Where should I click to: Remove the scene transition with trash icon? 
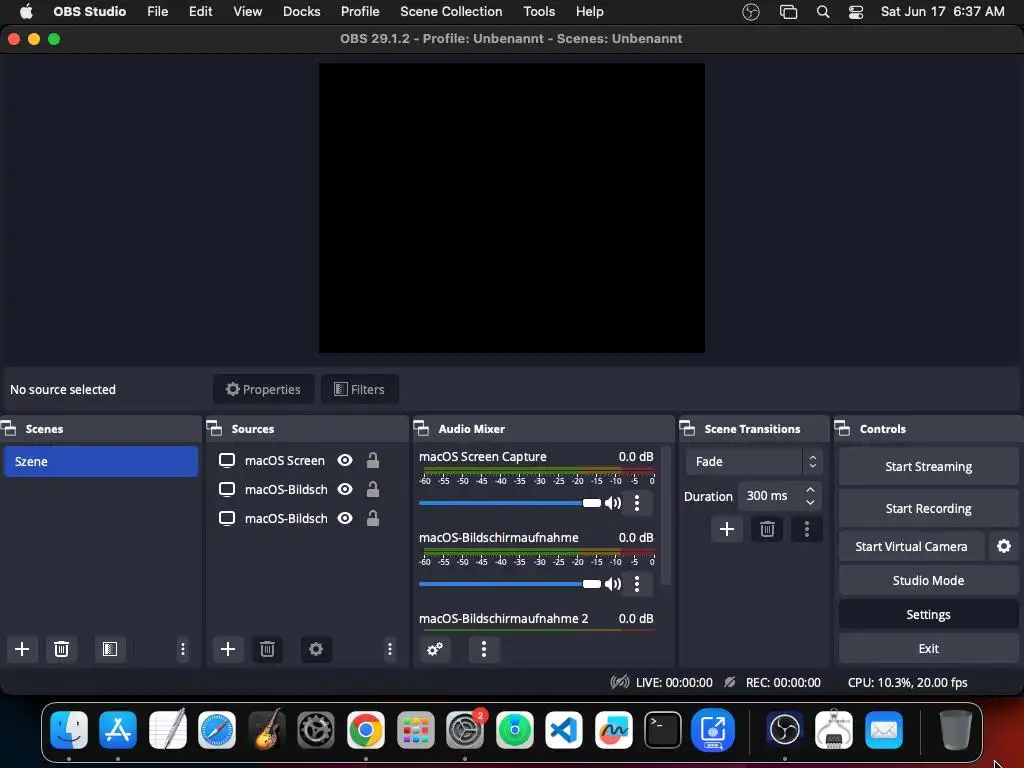767,529
